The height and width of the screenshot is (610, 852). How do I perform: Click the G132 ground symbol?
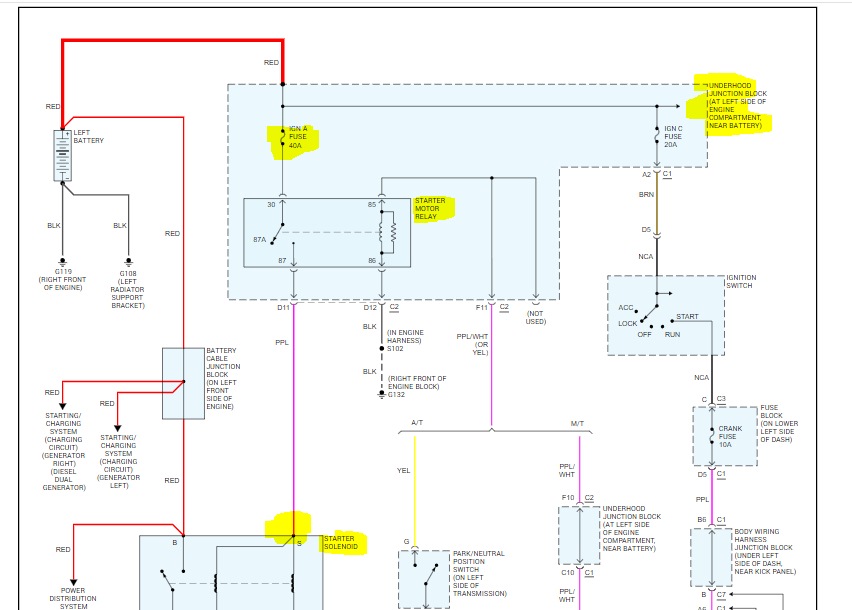[381, 394]
